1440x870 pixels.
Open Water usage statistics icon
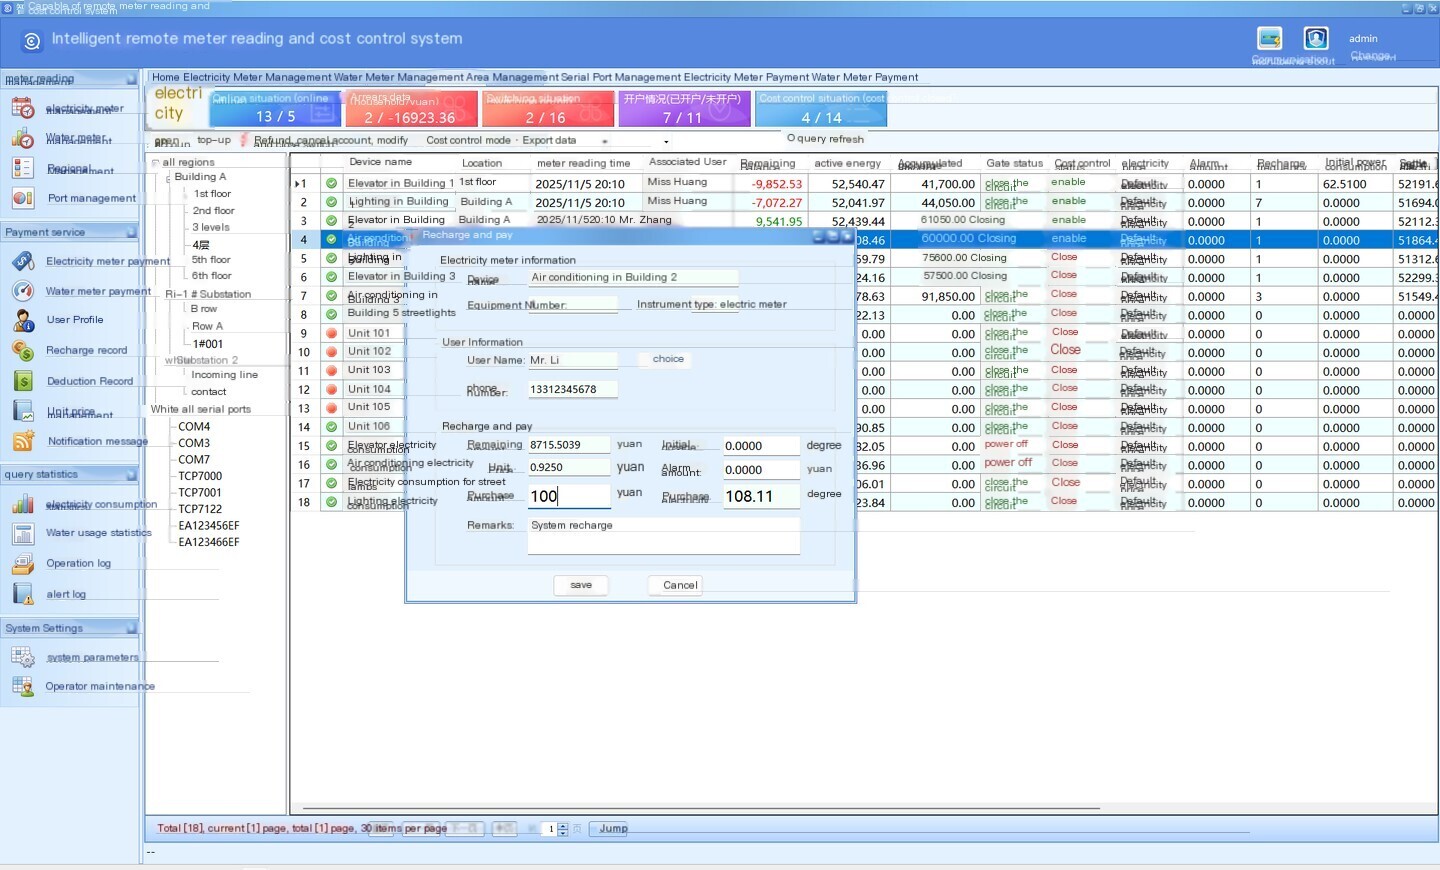[x=23, y=533]
